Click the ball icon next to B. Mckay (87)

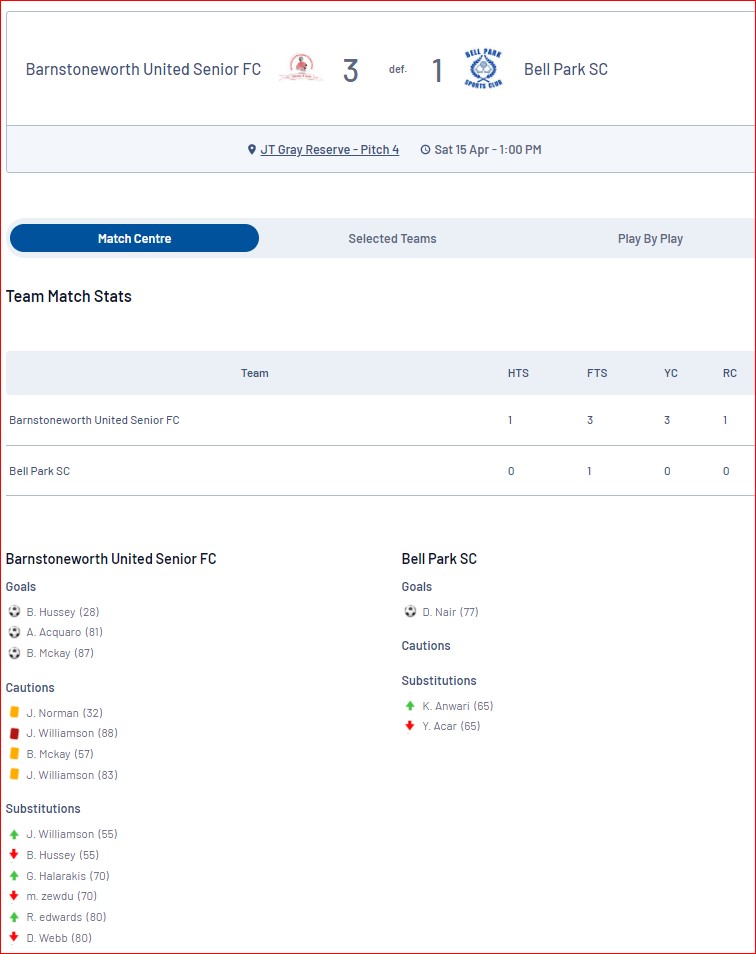point(15,653)
